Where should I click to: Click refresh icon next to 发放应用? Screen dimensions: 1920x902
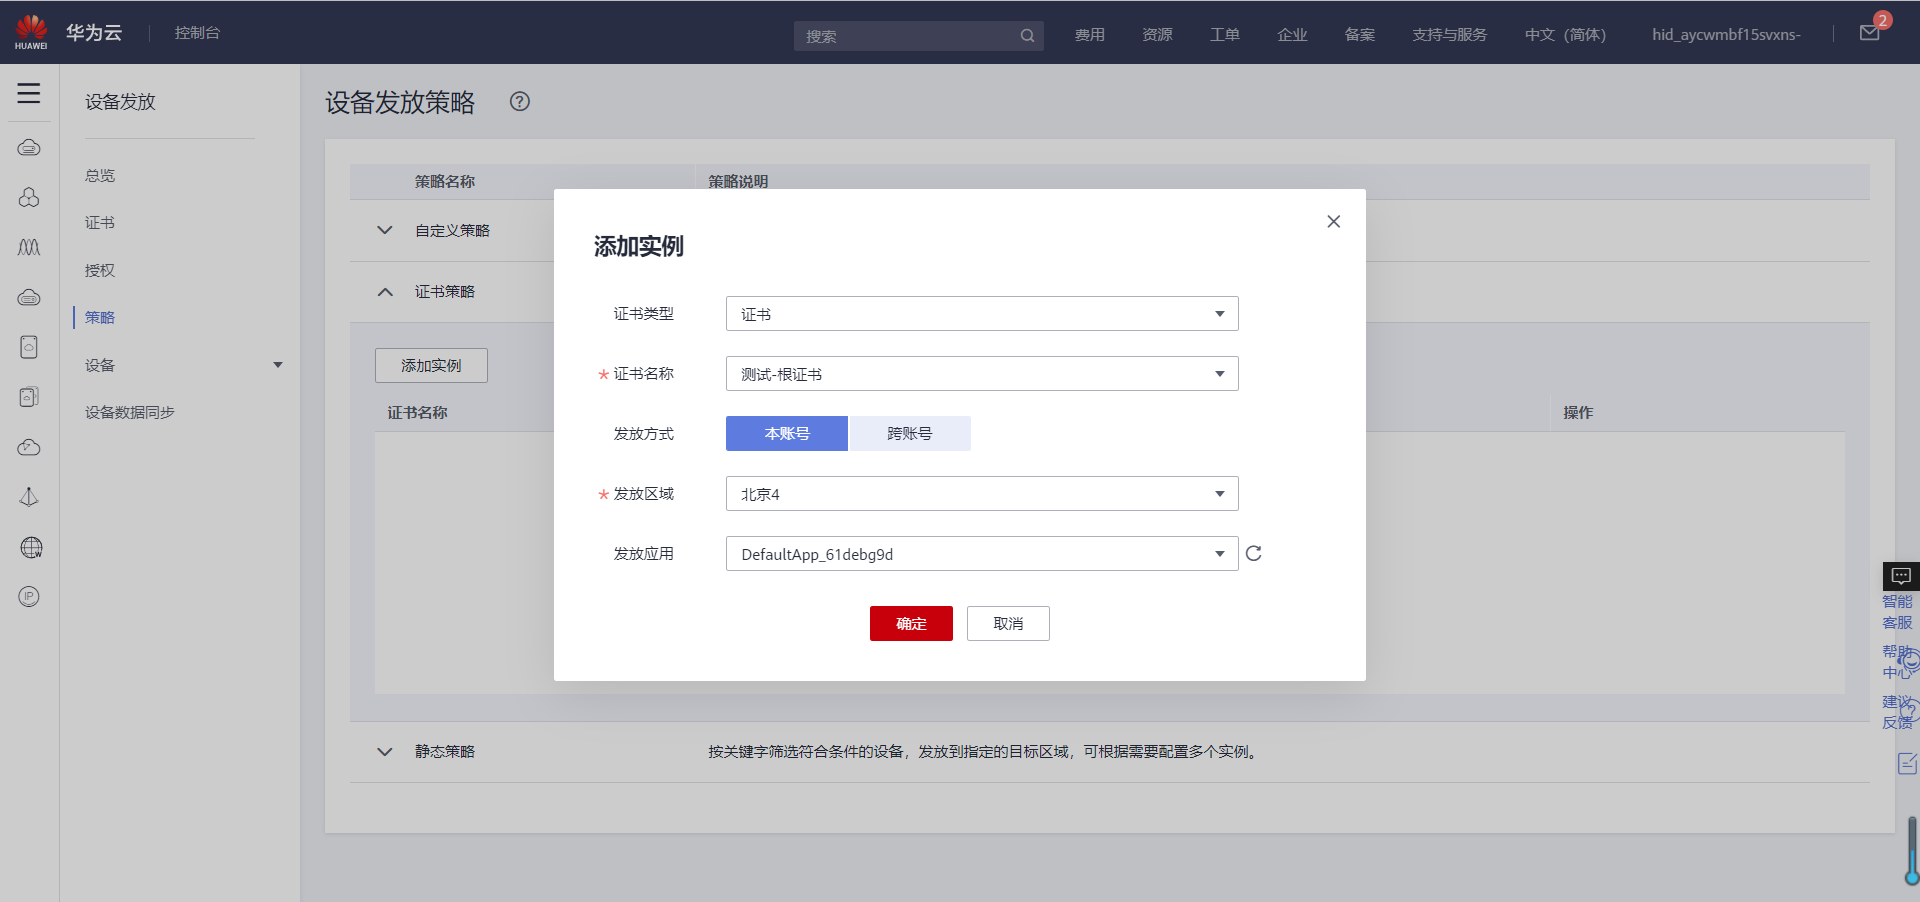coord(1254,553)
